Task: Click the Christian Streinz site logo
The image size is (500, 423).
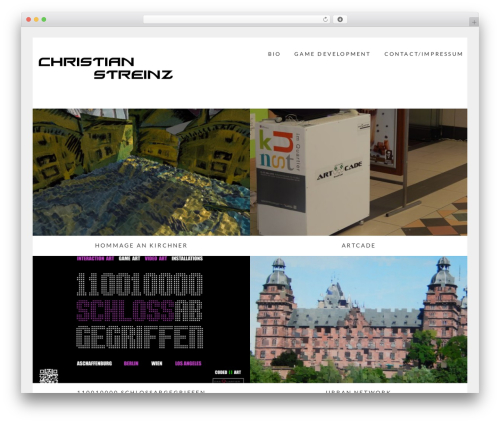Action: (106, 68)
